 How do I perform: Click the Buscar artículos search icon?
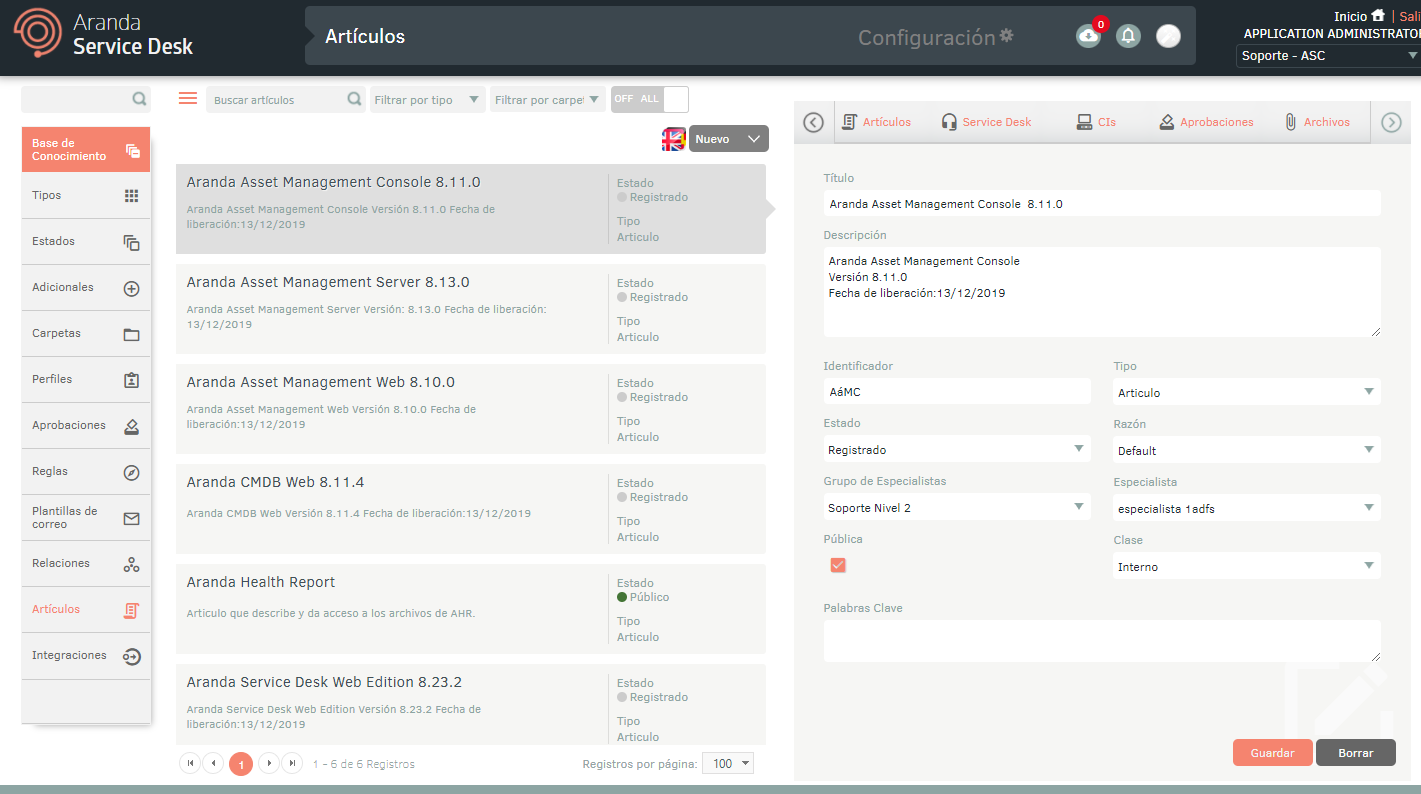pyautogui.click(x=354, y=99)
